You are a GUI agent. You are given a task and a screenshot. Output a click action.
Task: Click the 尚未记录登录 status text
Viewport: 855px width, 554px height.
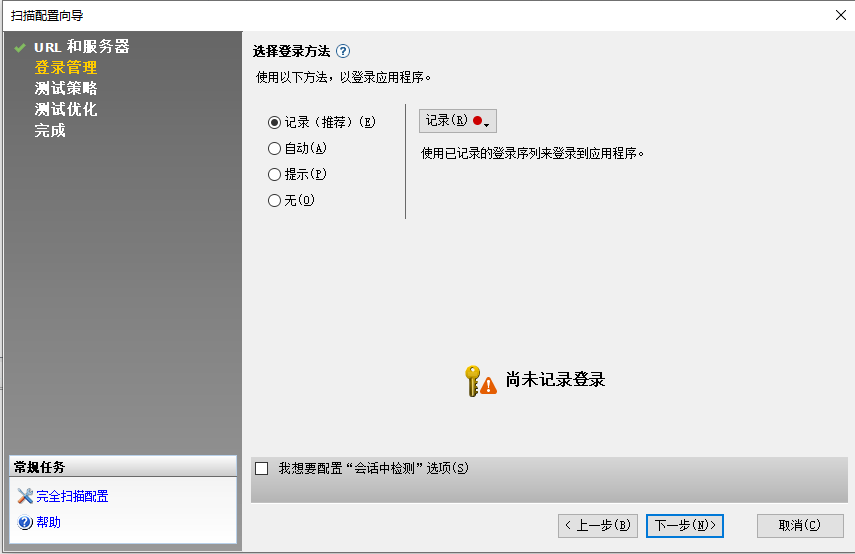556,380
